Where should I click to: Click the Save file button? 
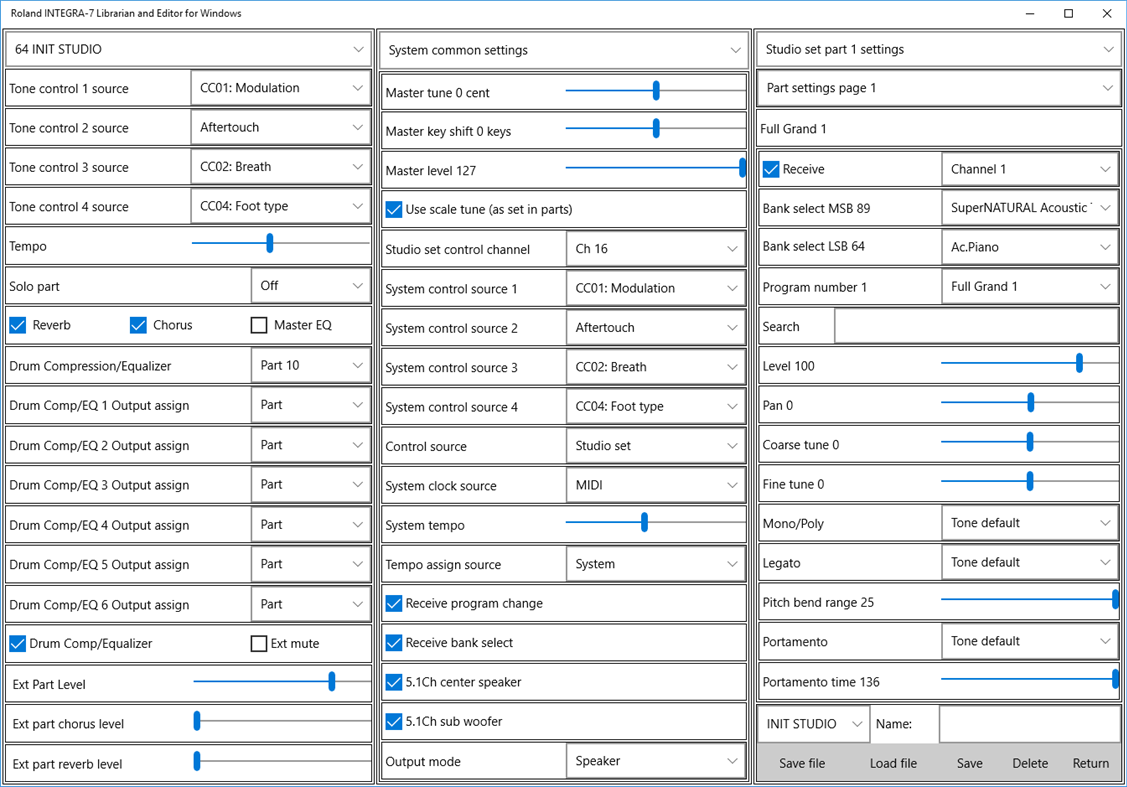pos(802,763)
